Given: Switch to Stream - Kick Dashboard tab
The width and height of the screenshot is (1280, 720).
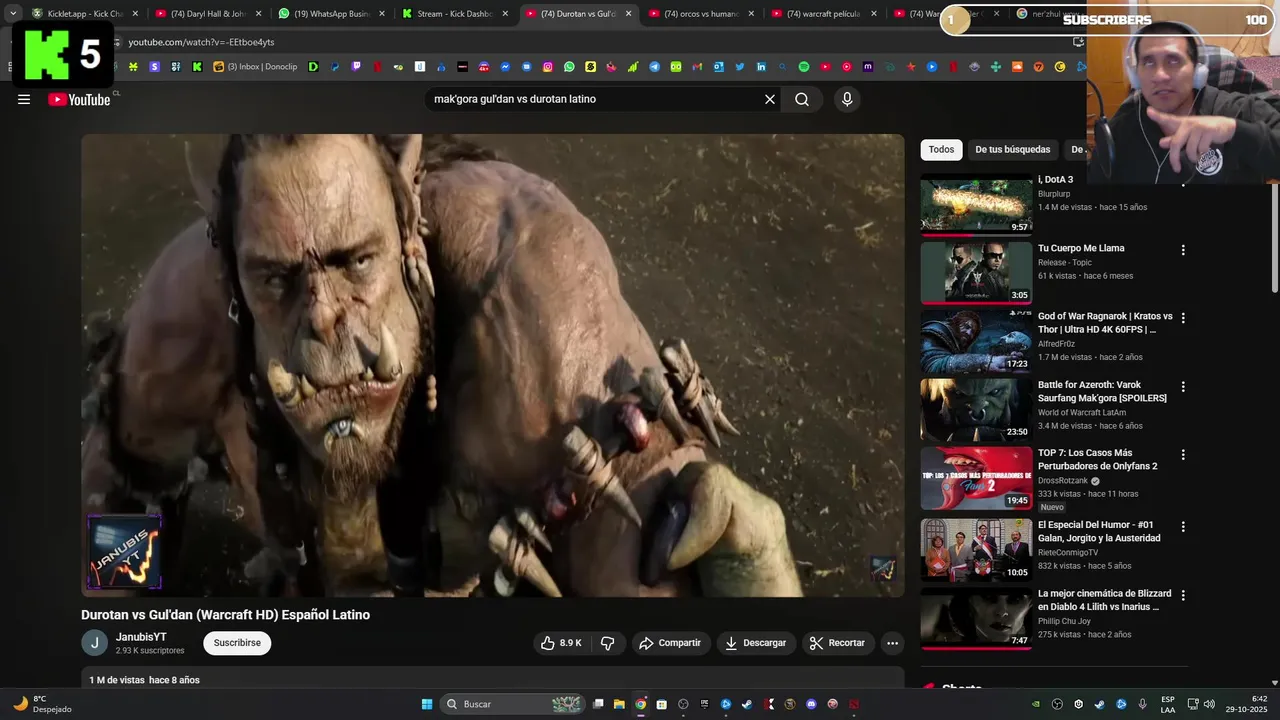Looking at the screenshot, I should [455, 14].
